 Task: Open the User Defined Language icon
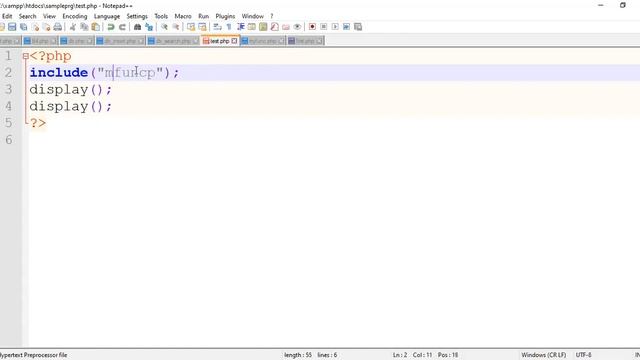pyautogui.click(x=252, y=27)
